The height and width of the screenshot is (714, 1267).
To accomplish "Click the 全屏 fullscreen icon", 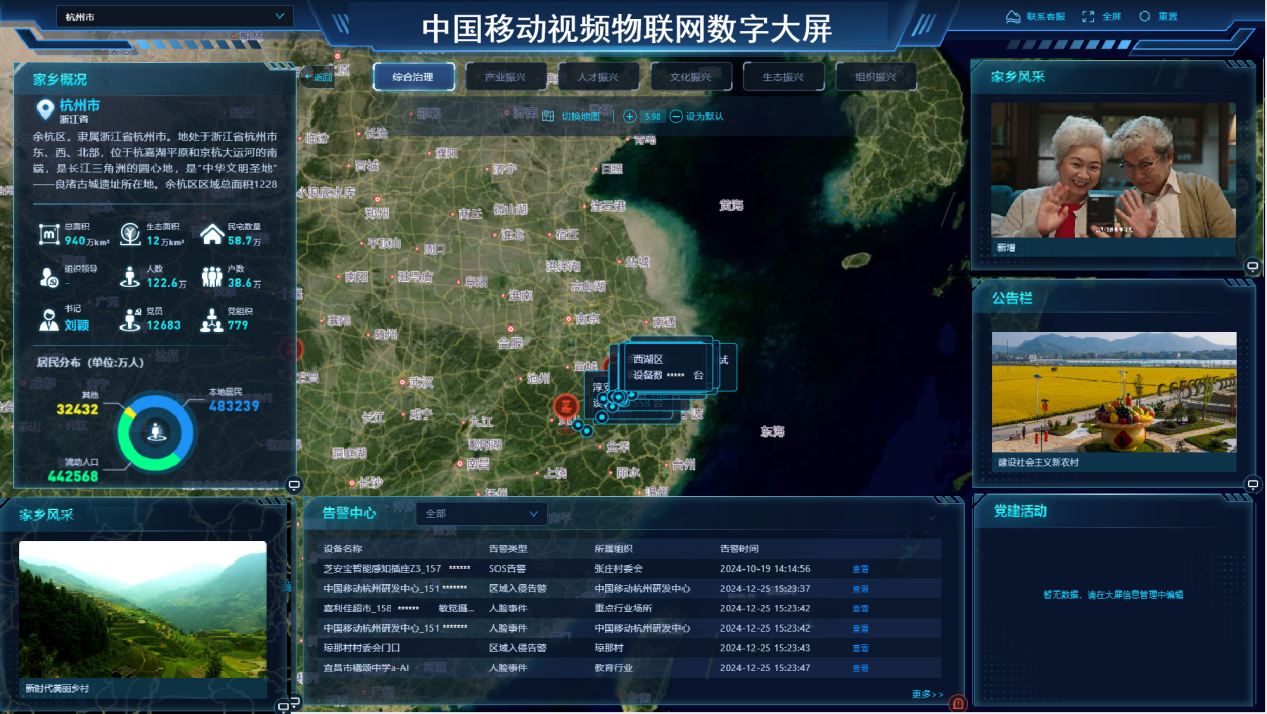I will click(x=1089, y=16).
